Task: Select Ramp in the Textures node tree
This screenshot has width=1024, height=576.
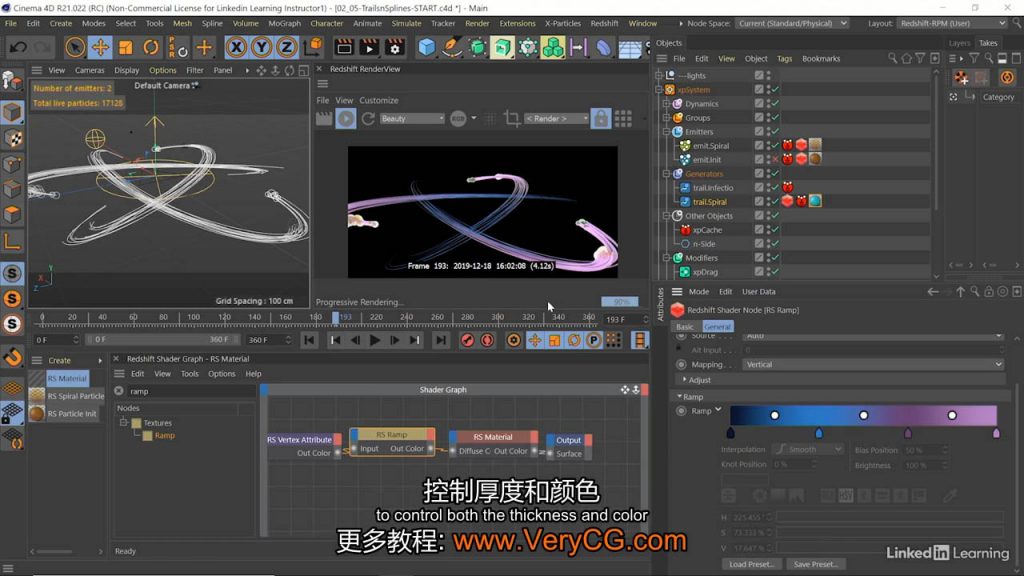Action: (x=165, y=436)
